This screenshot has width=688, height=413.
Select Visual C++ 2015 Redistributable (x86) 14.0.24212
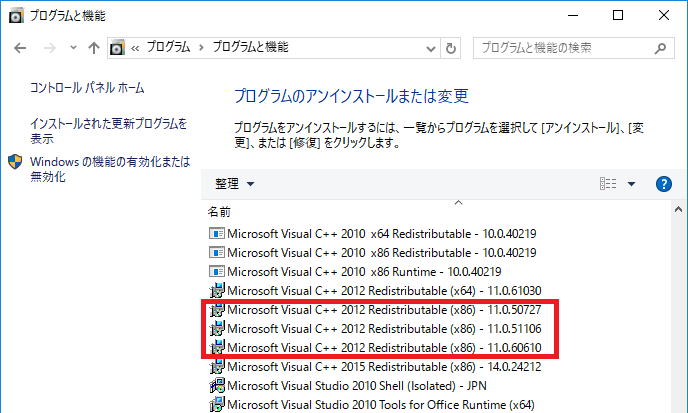point(384,366)
